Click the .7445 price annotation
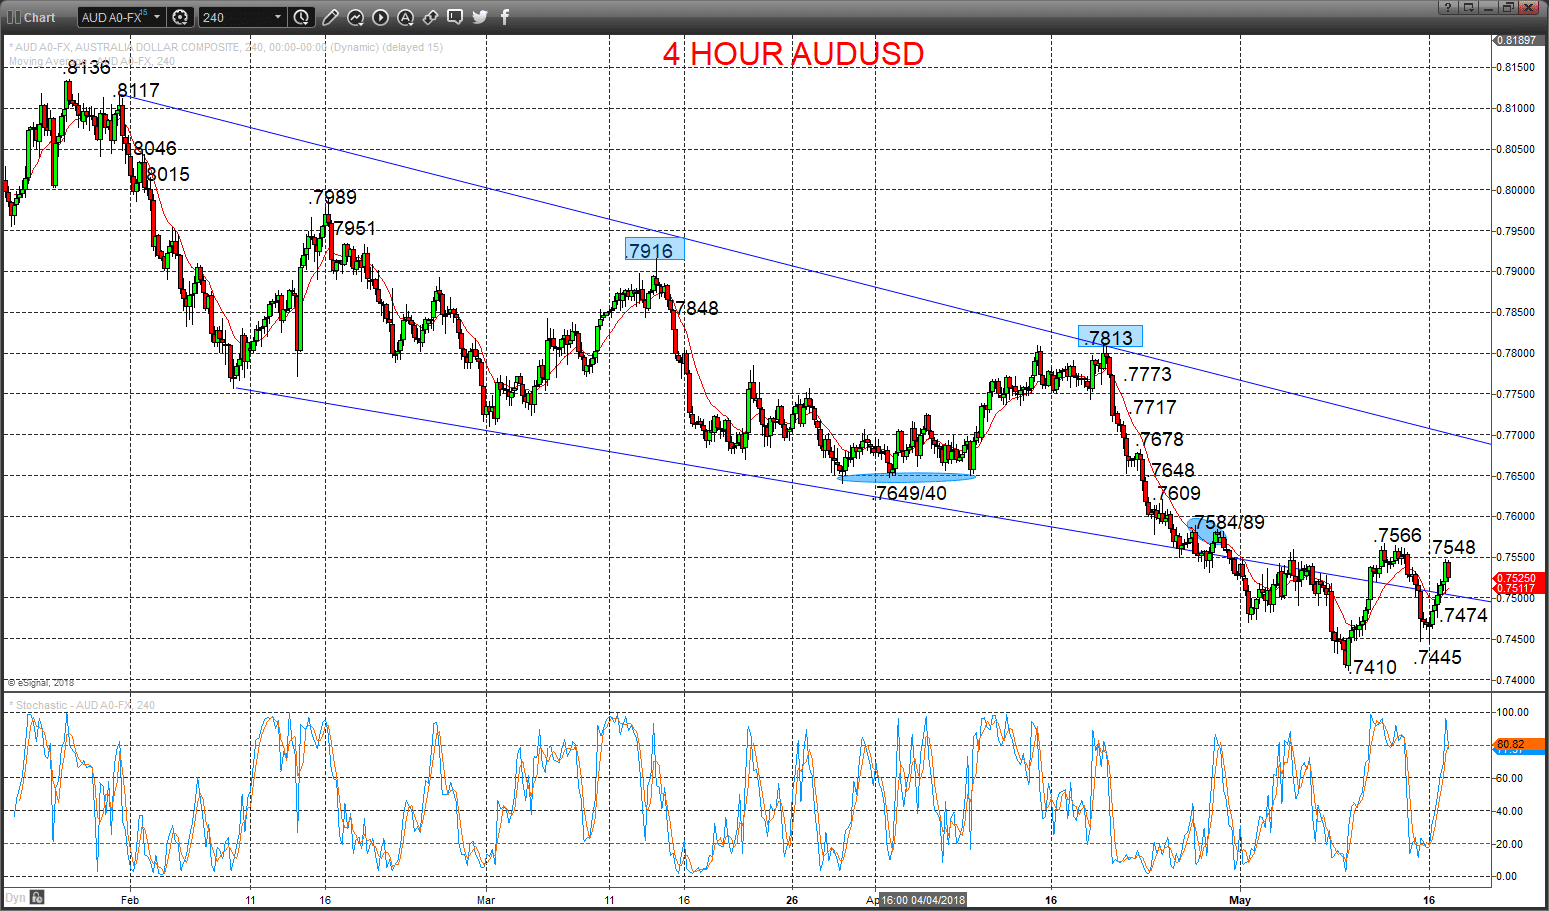This screenshot has height=911, width=1549. [1438, 657]
